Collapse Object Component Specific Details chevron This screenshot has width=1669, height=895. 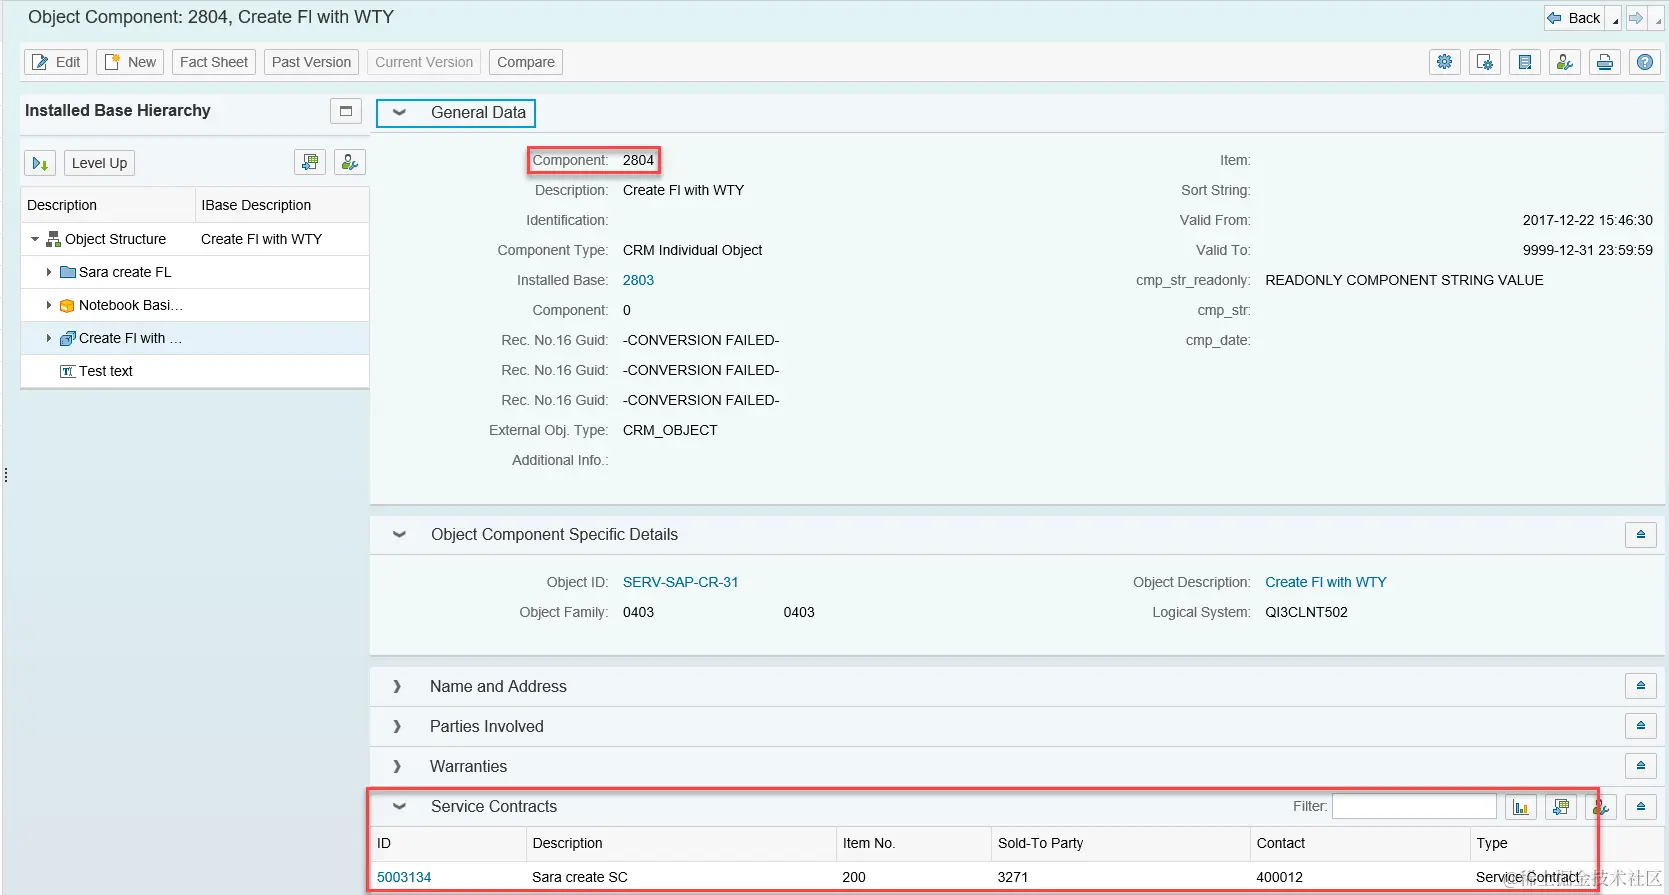(x=399, y=535)
